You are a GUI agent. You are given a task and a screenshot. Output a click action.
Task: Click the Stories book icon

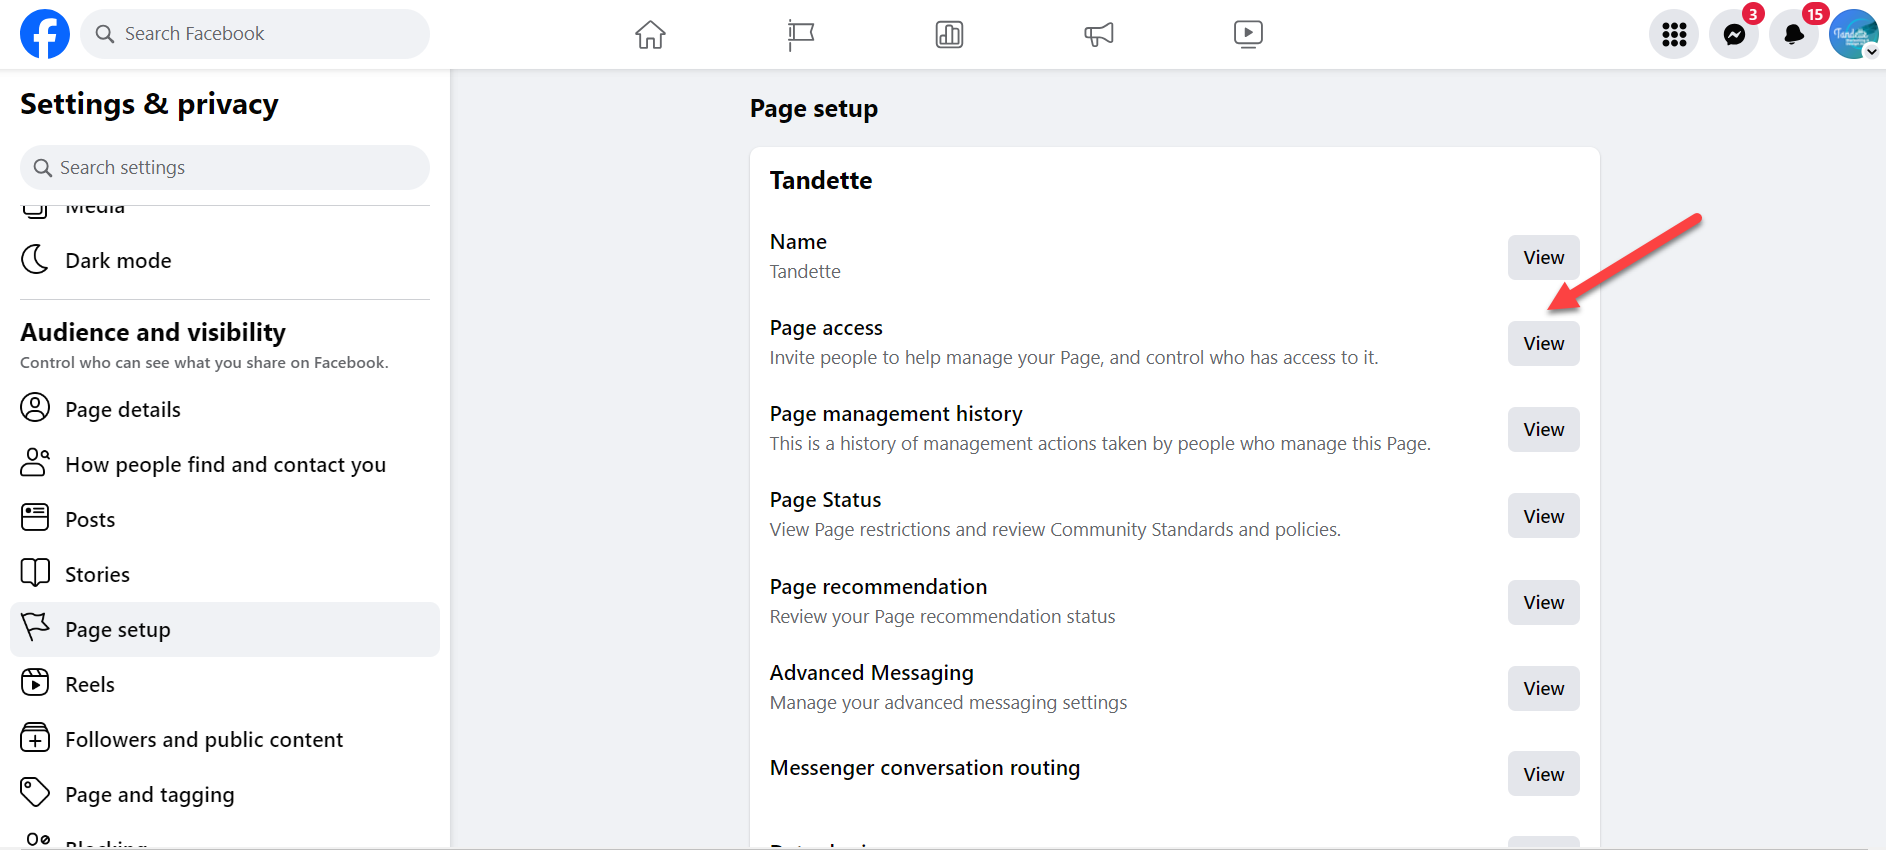35,573
